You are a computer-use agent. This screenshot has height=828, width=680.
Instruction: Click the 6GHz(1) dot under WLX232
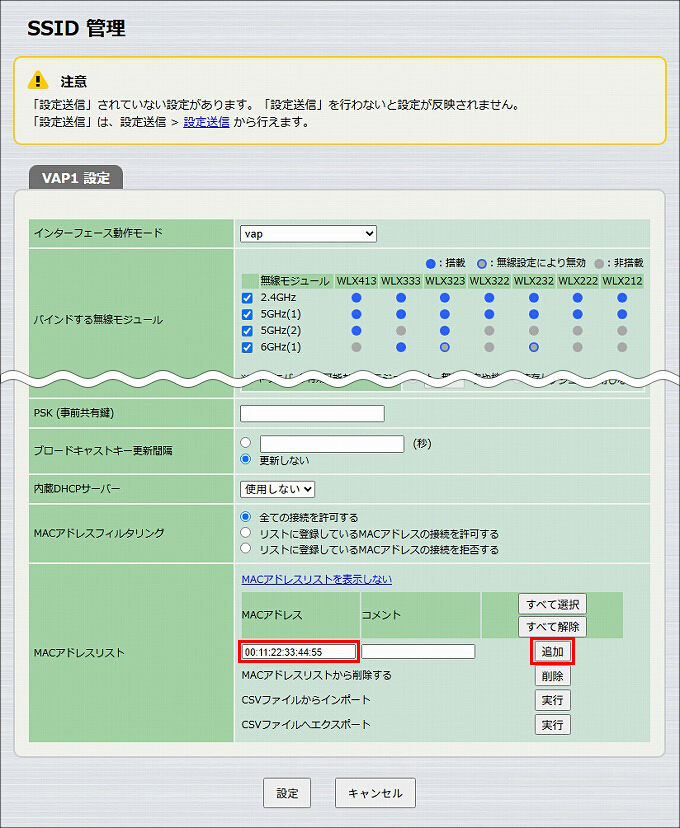[534, 347]
